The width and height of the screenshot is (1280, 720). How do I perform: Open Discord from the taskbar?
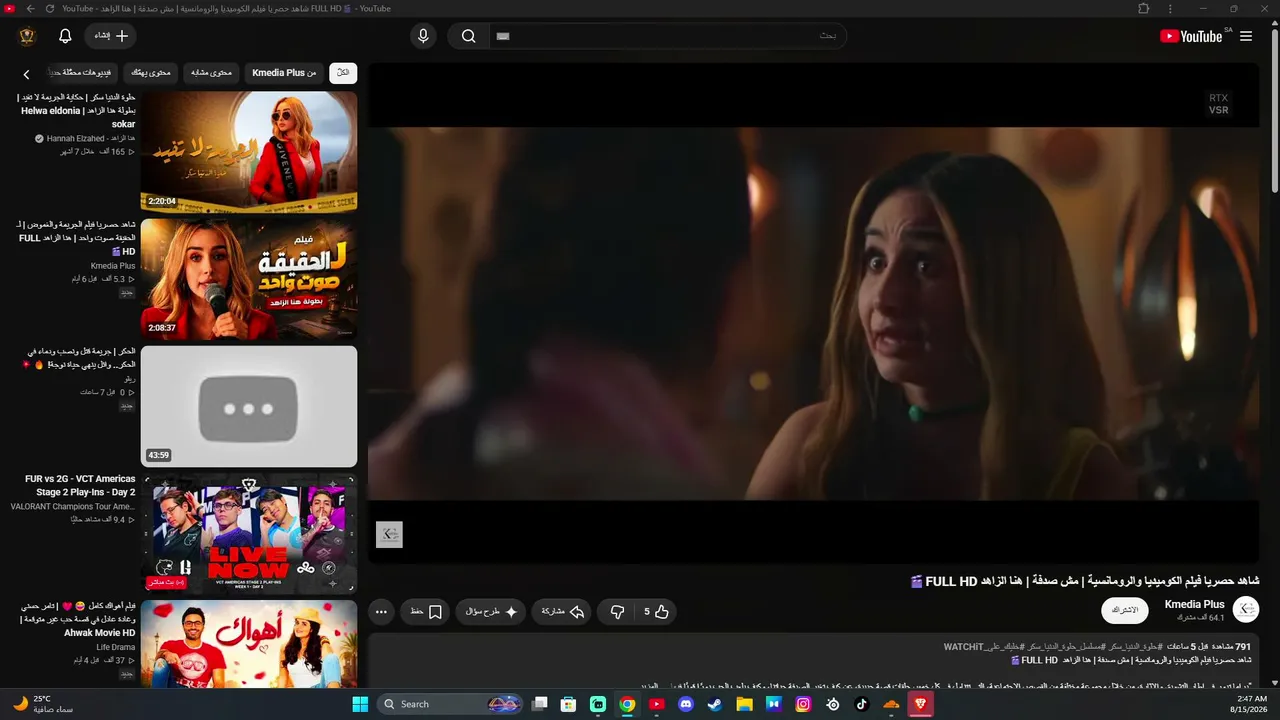click(x=686, y=704)
